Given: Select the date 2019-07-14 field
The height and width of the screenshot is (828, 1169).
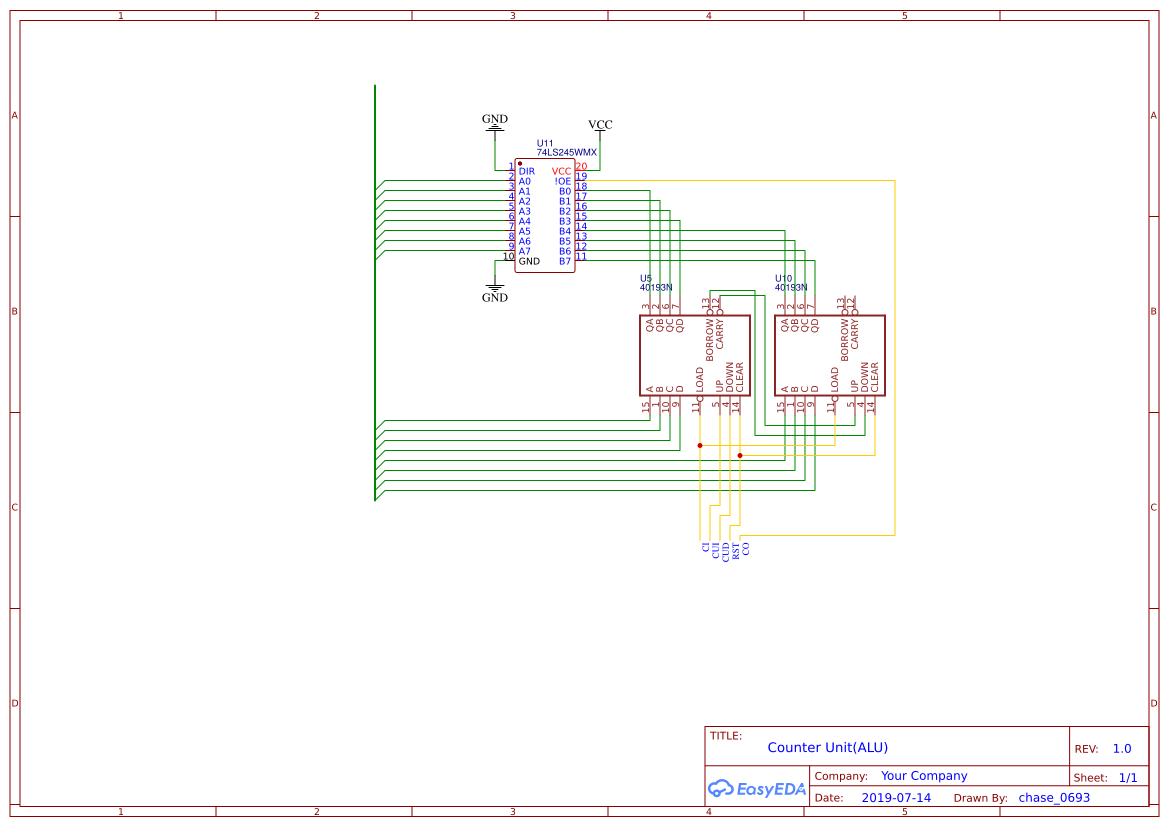Looking at the screenshot, I should [895, 798].
